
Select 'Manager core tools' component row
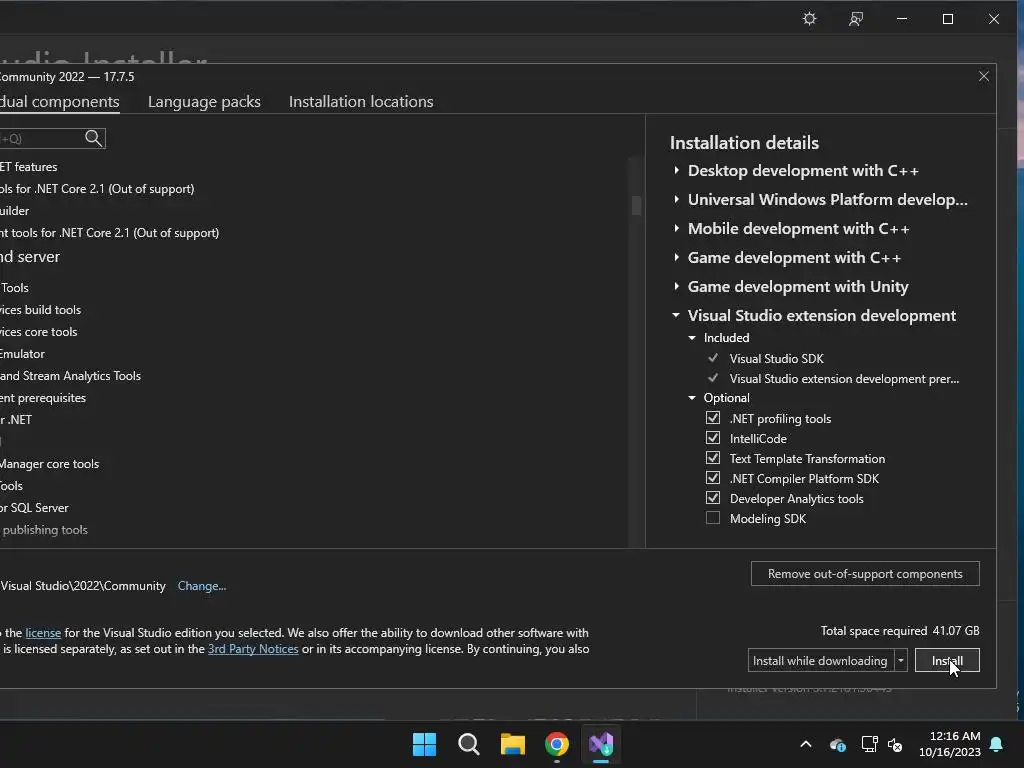49,464
